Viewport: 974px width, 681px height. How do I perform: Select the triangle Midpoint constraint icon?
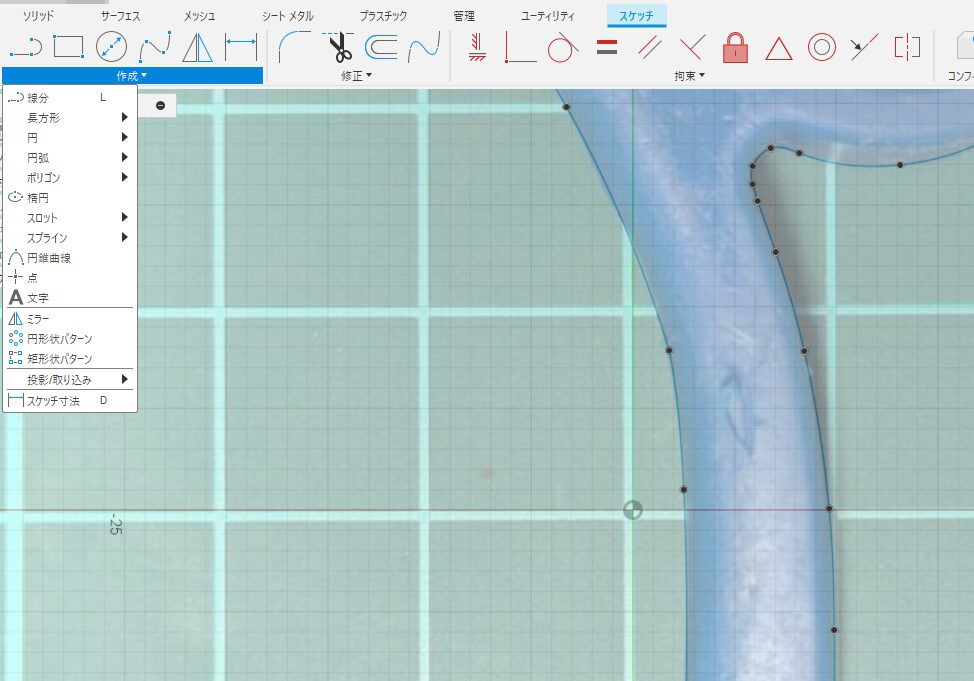click(x=778, y=47)
